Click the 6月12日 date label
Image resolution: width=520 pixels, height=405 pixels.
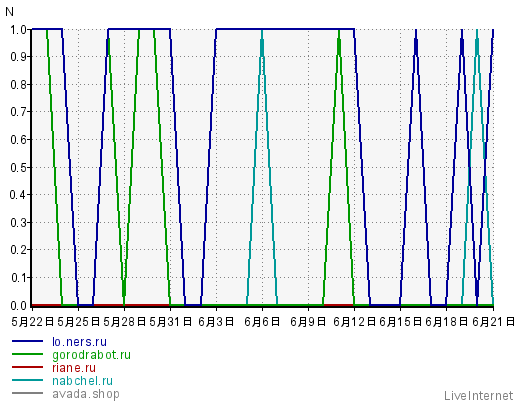354,322
